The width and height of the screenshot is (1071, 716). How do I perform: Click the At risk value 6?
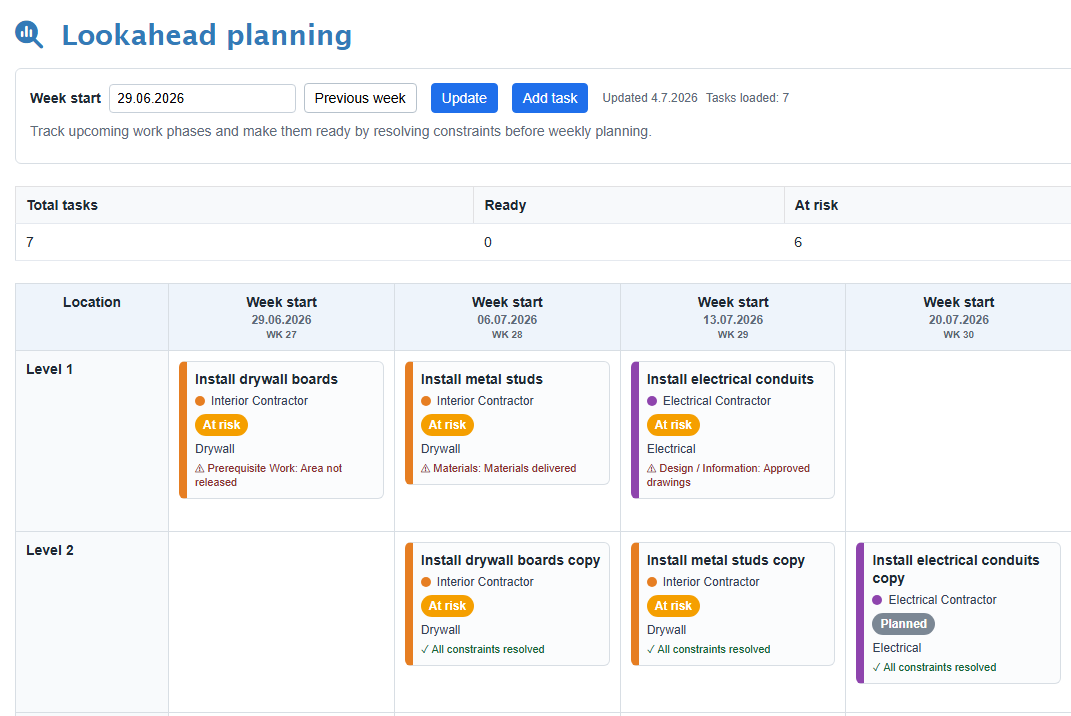(x=798, y=243)
